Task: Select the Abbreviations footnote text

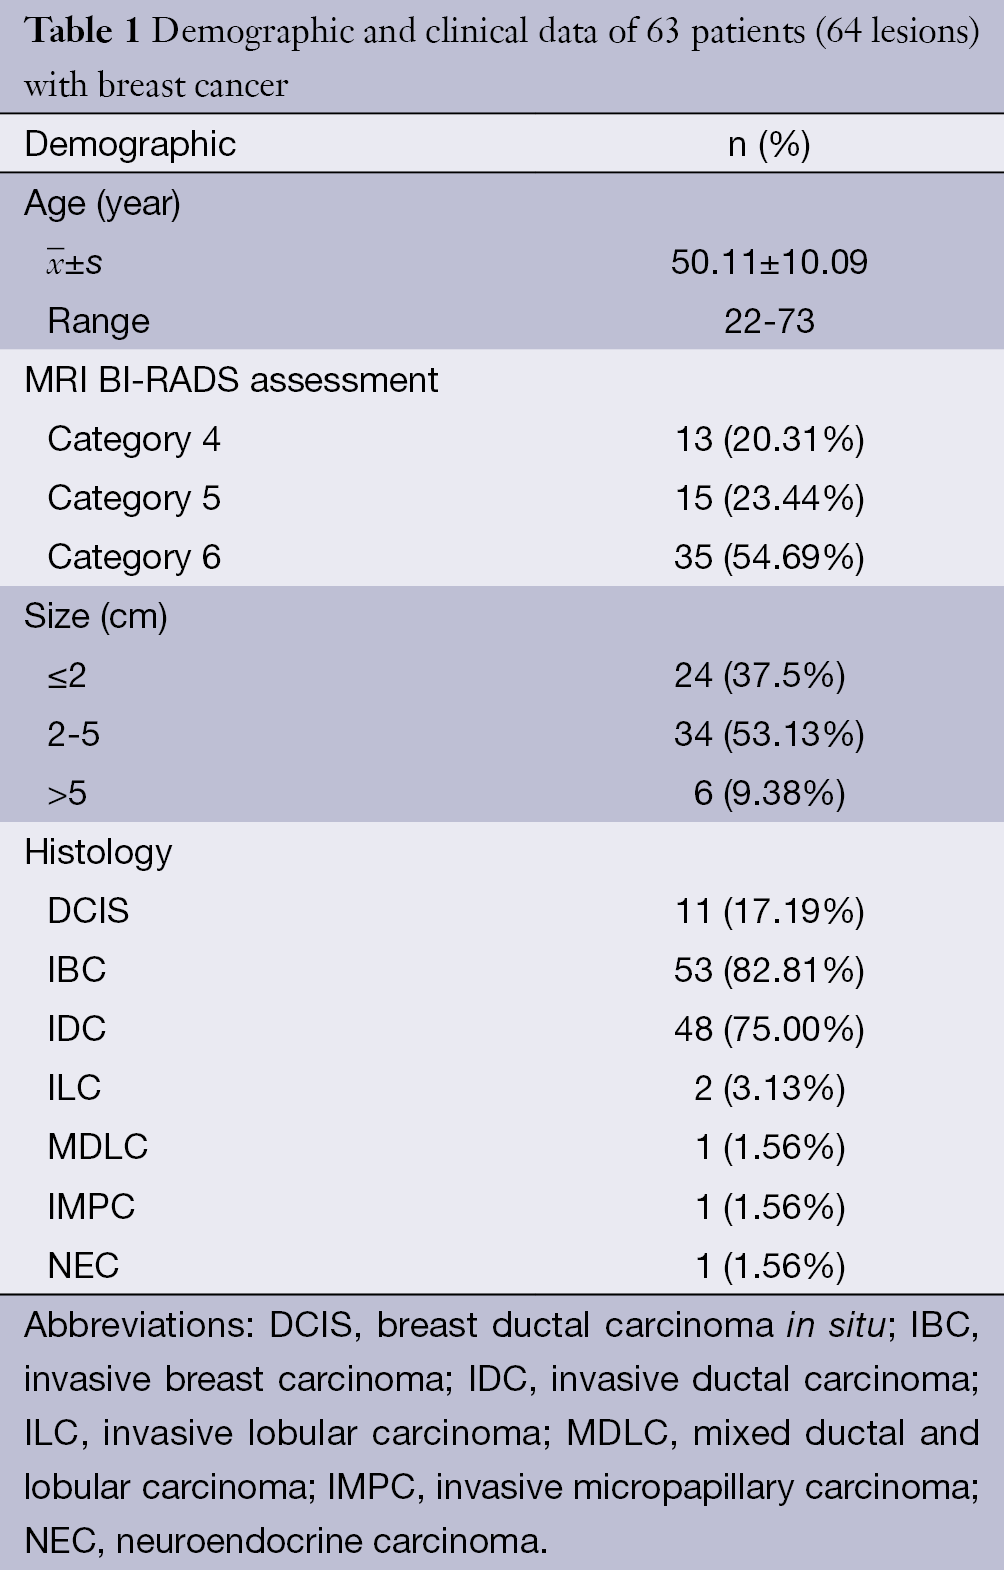Action: 502,1433
